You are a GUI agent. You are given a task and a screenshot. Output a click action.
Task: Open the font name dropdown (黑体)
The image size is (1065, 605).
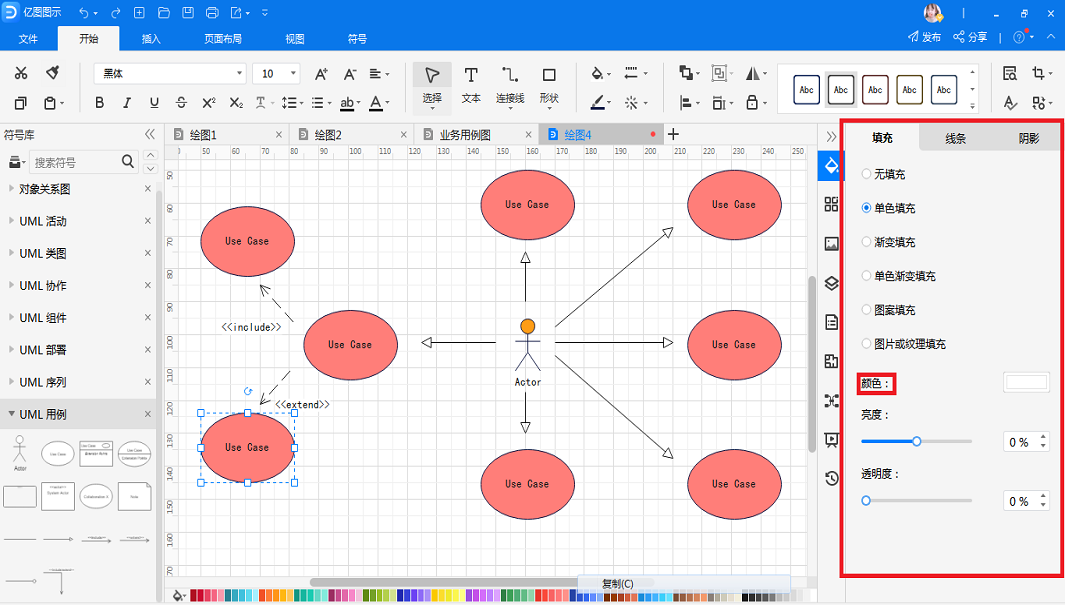170,73
